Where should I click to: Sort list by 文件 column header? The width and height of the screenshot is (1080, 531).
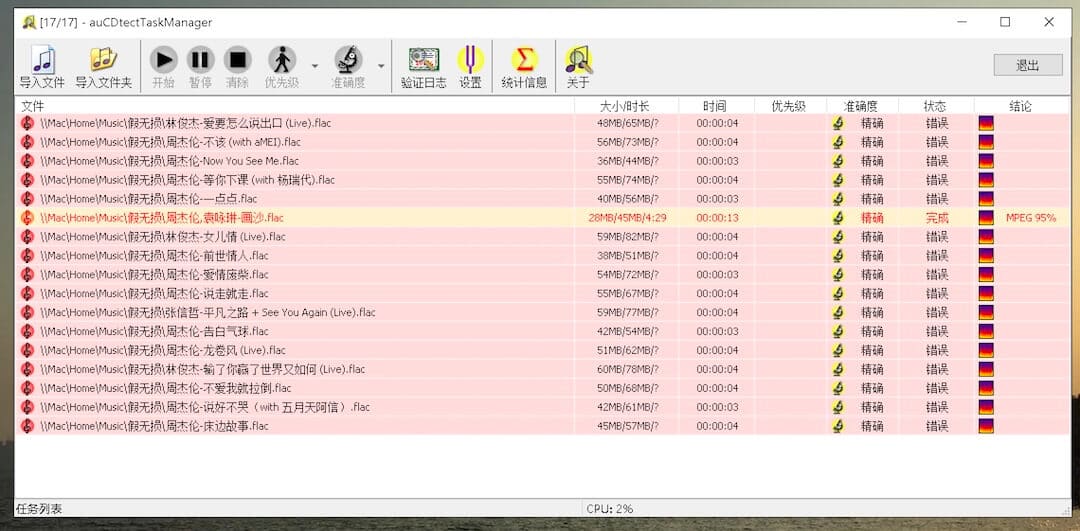coord(294,106)
